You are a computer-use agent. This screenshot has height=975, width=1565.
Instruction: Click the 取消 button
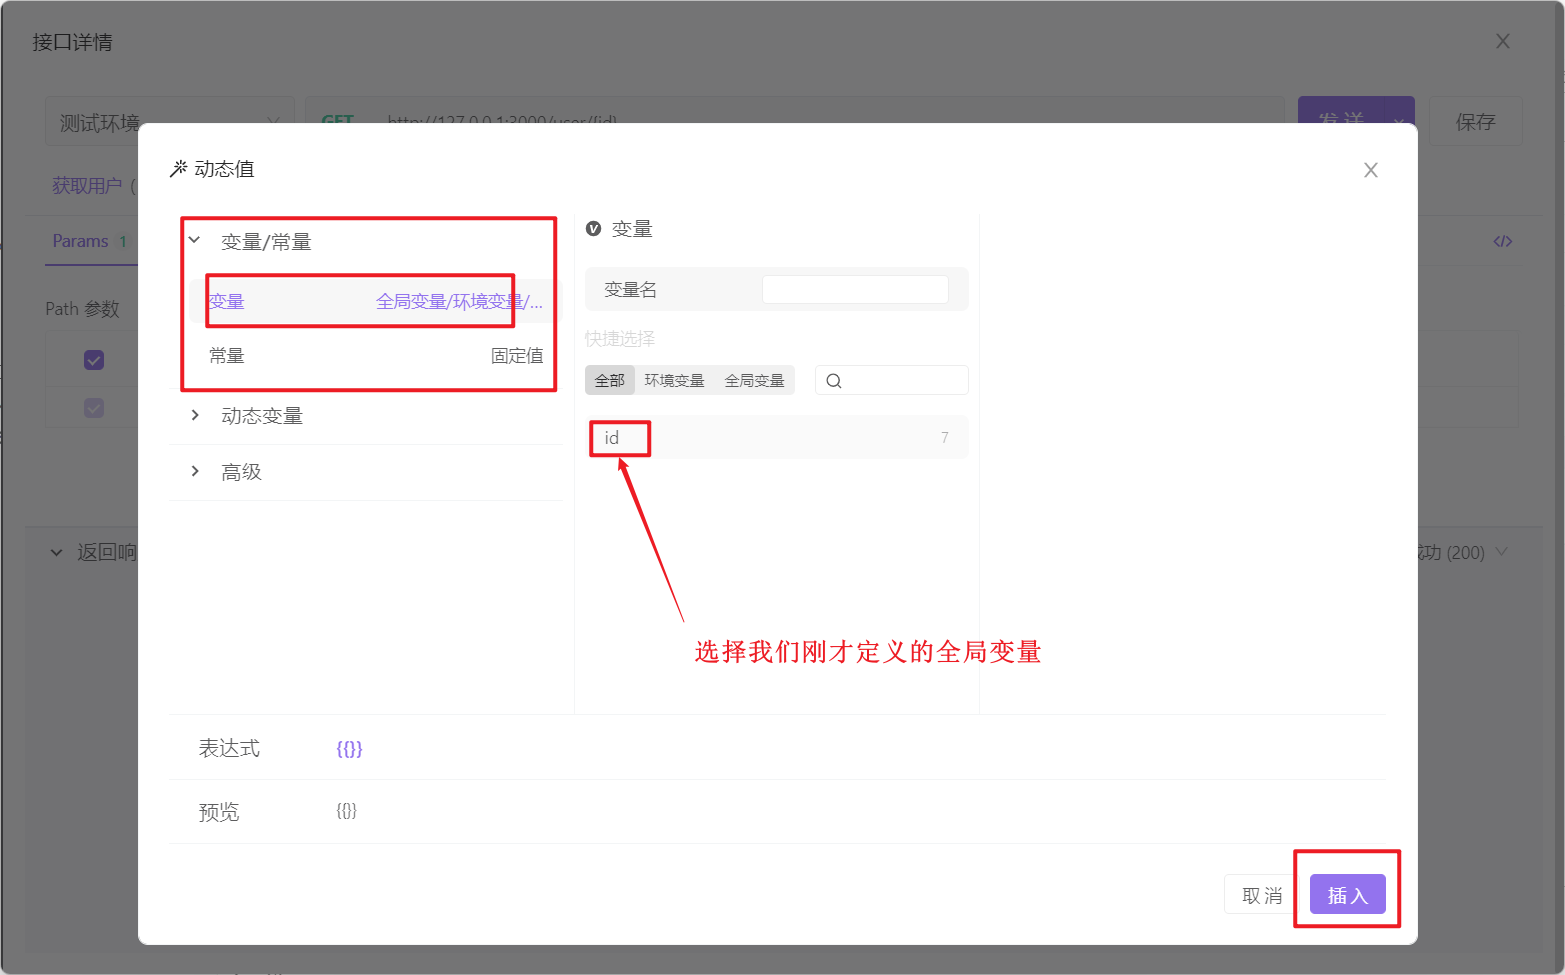[x=1262, y=895]
